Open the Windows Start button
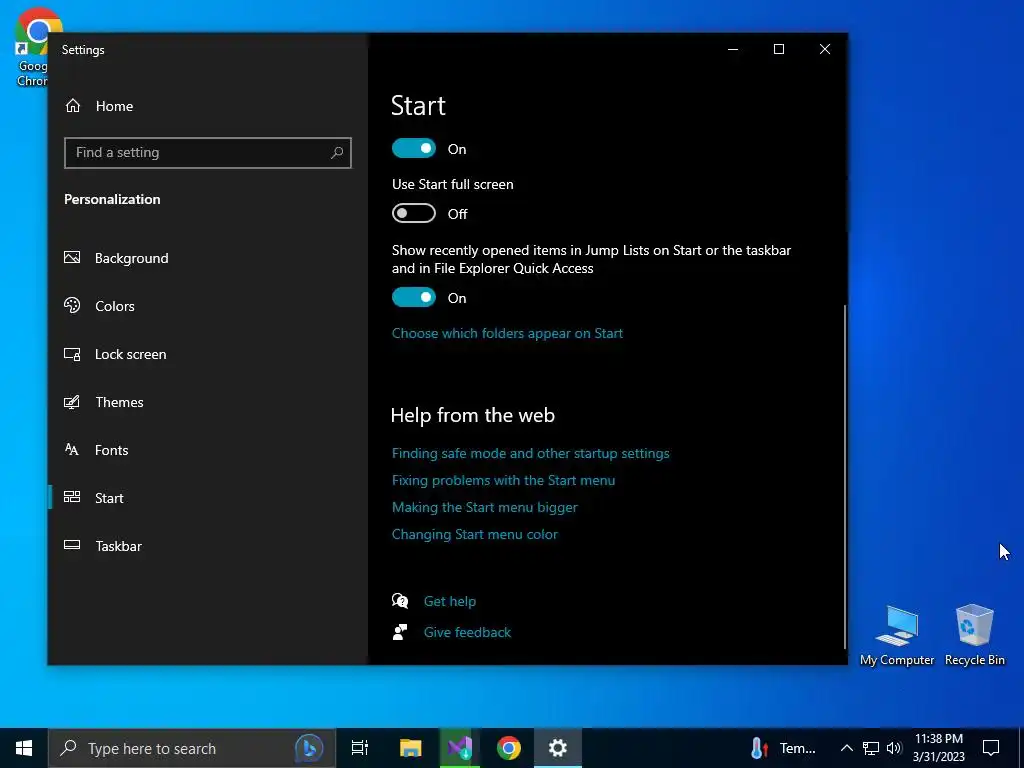 point(24,748)
